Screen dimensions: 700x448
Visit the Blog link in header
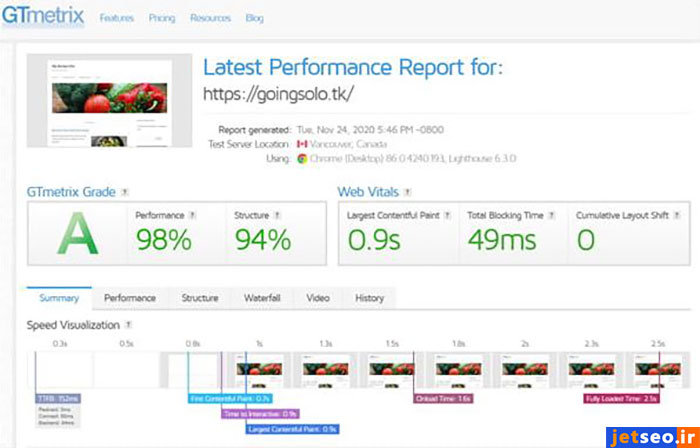click(x=255, y=18)
